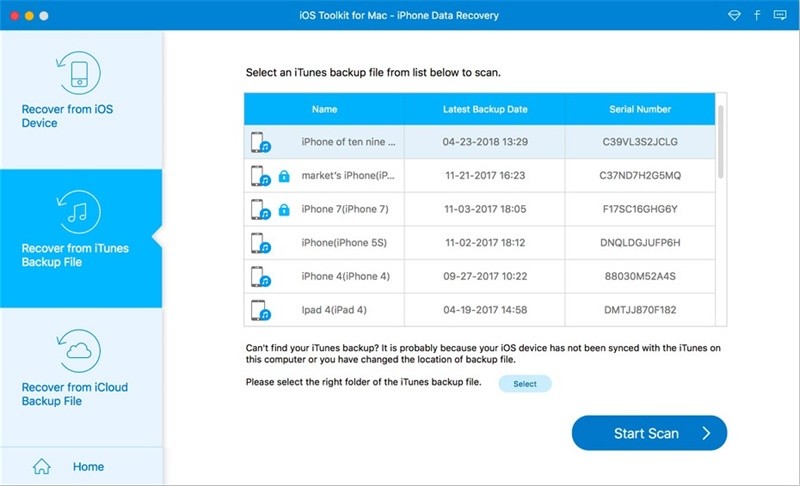
Task: Click the Name column header
Action: pyautogui.click(x=324, y=109)
